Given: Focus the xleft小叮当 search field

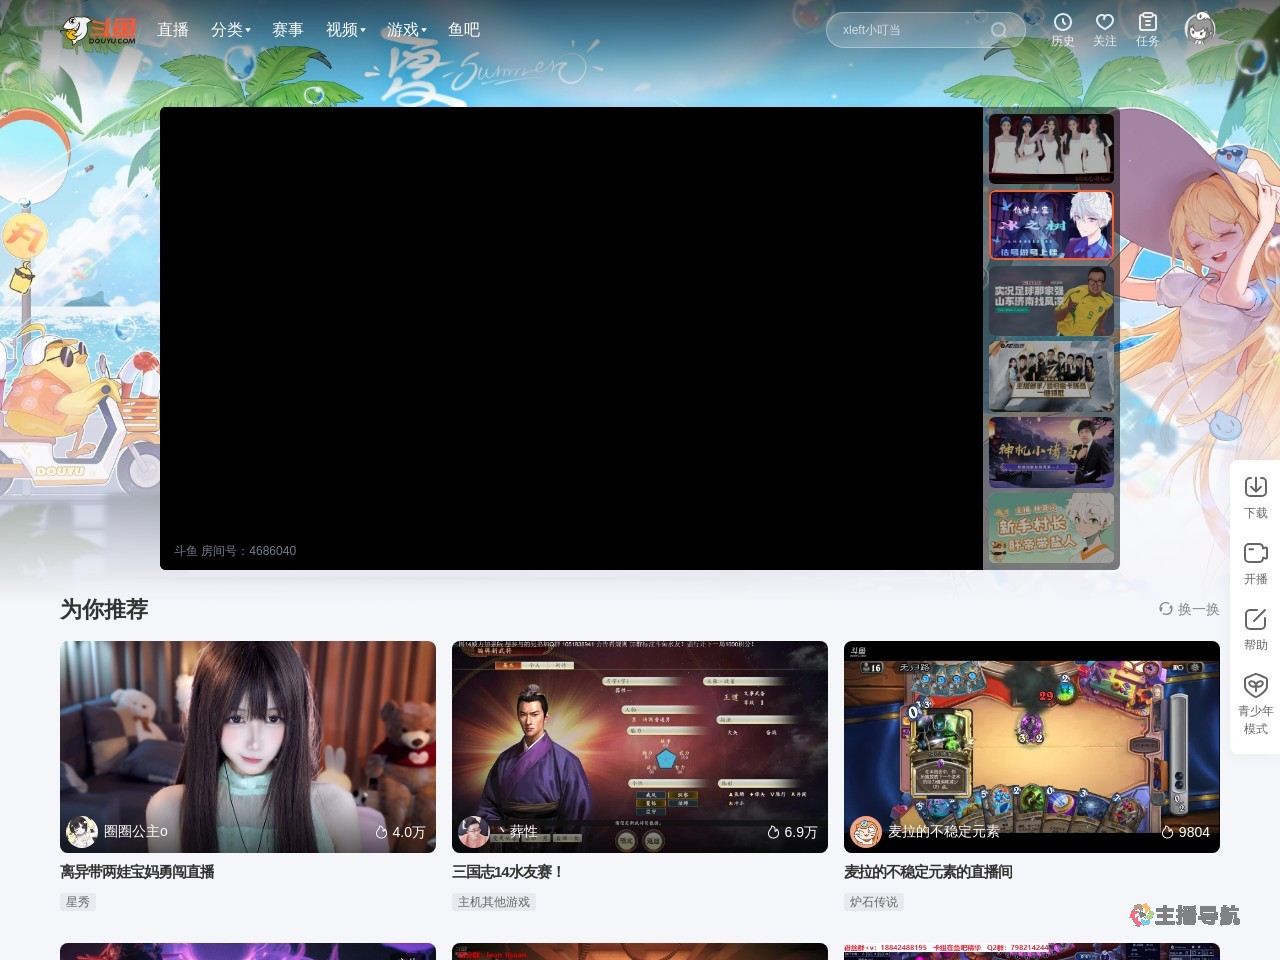Looking at the screenshot, I should click(925, 30).
